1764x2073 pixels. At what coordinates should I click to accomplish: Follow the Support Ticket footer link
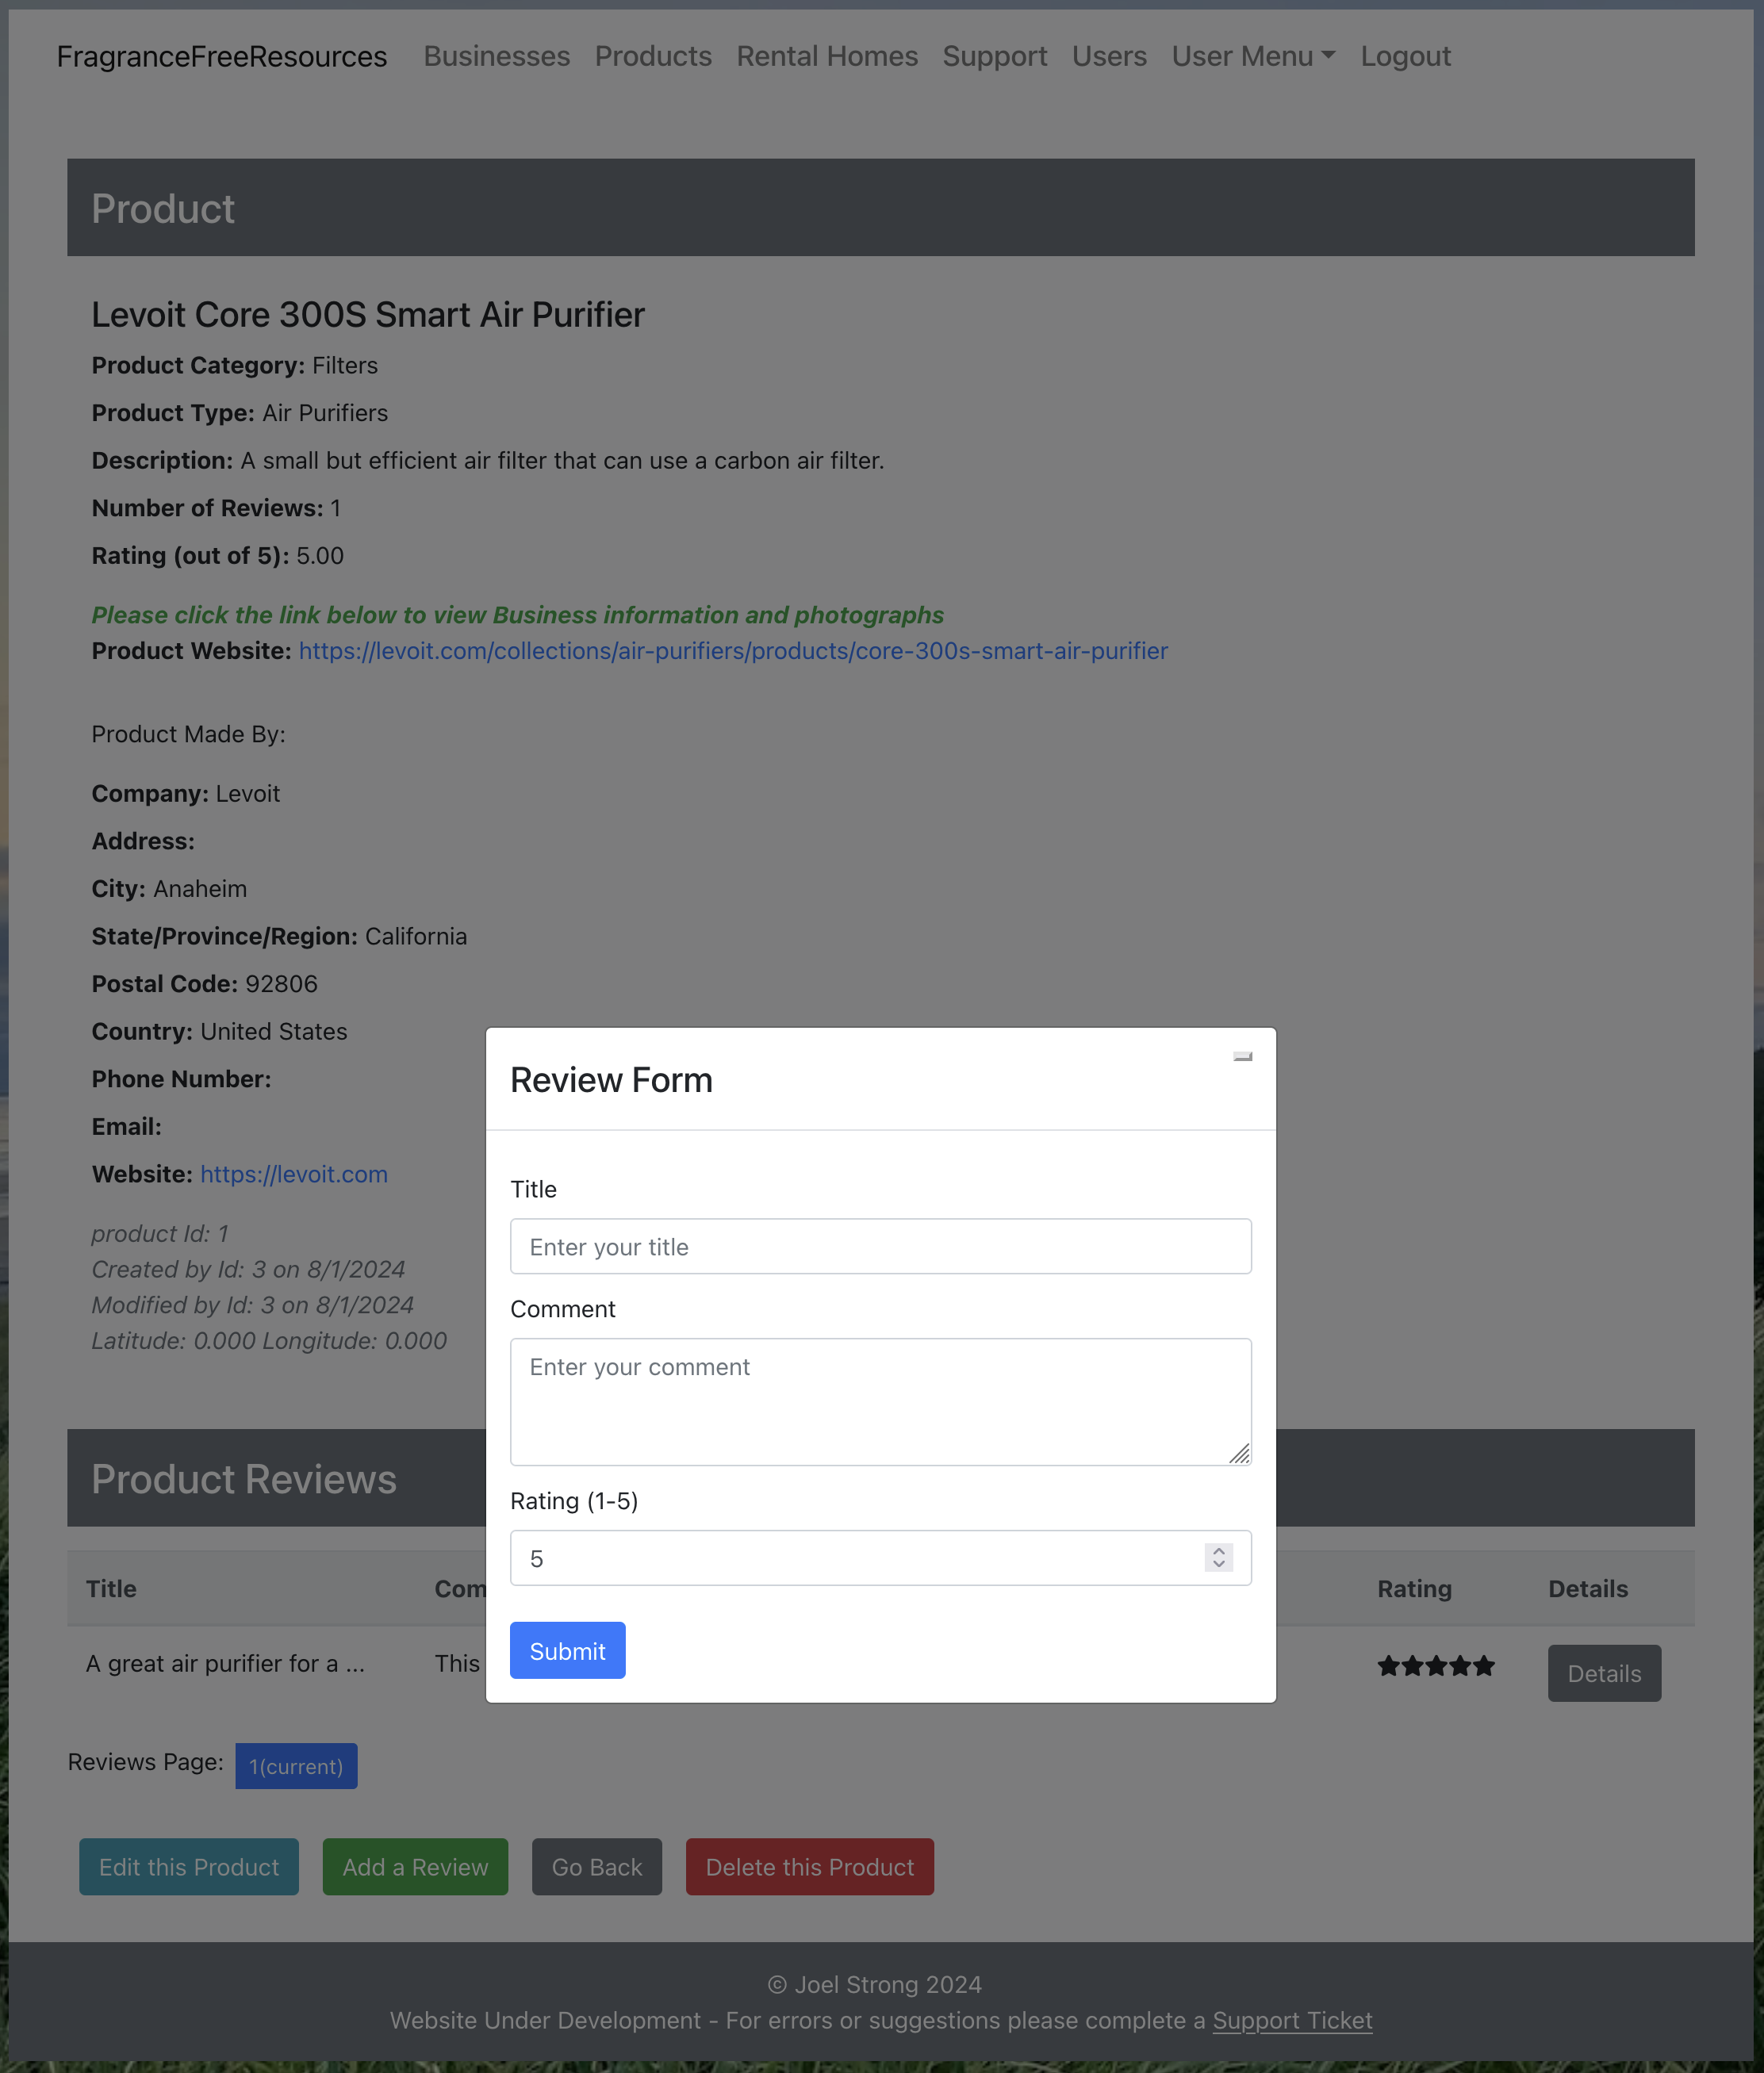point(1292,2021)
